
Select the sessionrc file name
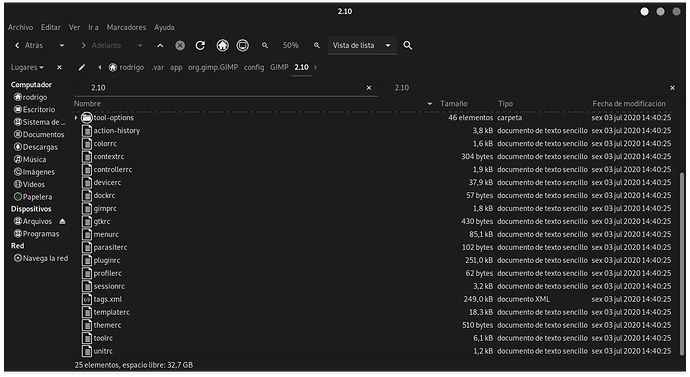109,286
